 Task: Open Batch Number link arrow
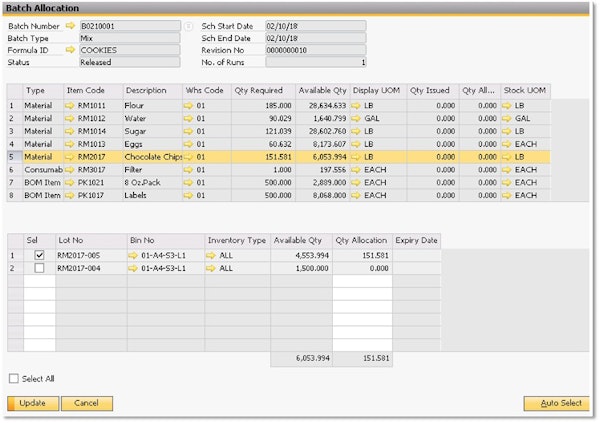pyautogui.click(x=70, y=26)
